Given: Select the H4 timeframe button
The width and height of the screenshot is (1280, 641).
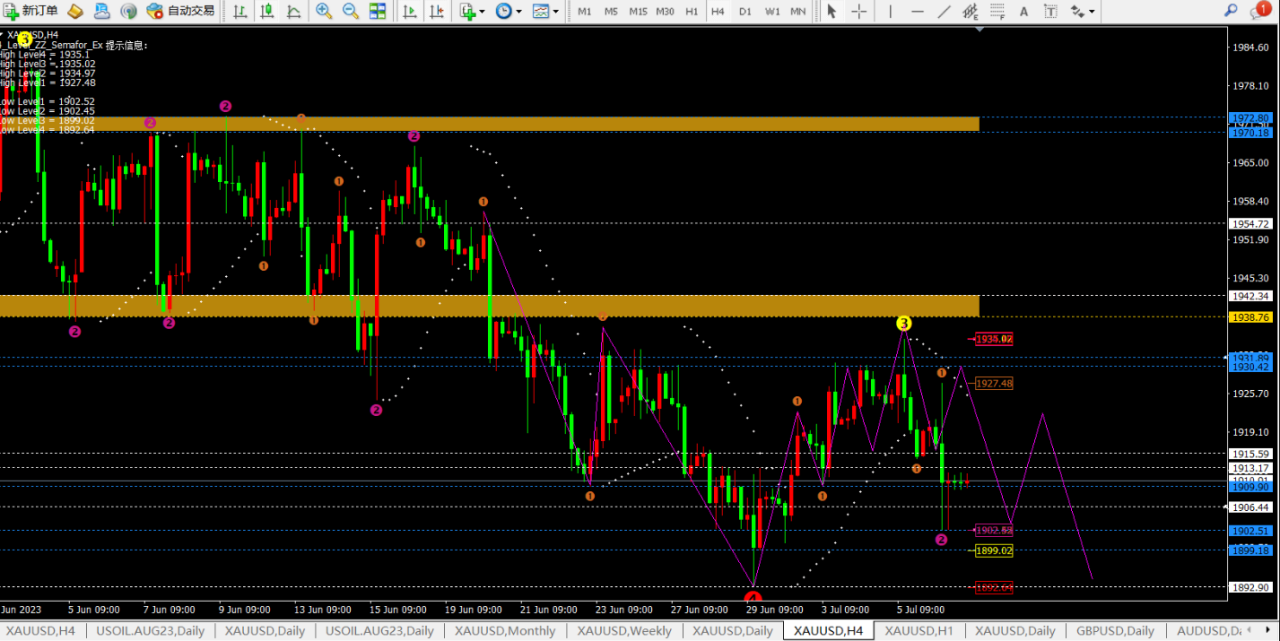Looking at the screenshot, I should pyautogui.click(x=718, y=11).
